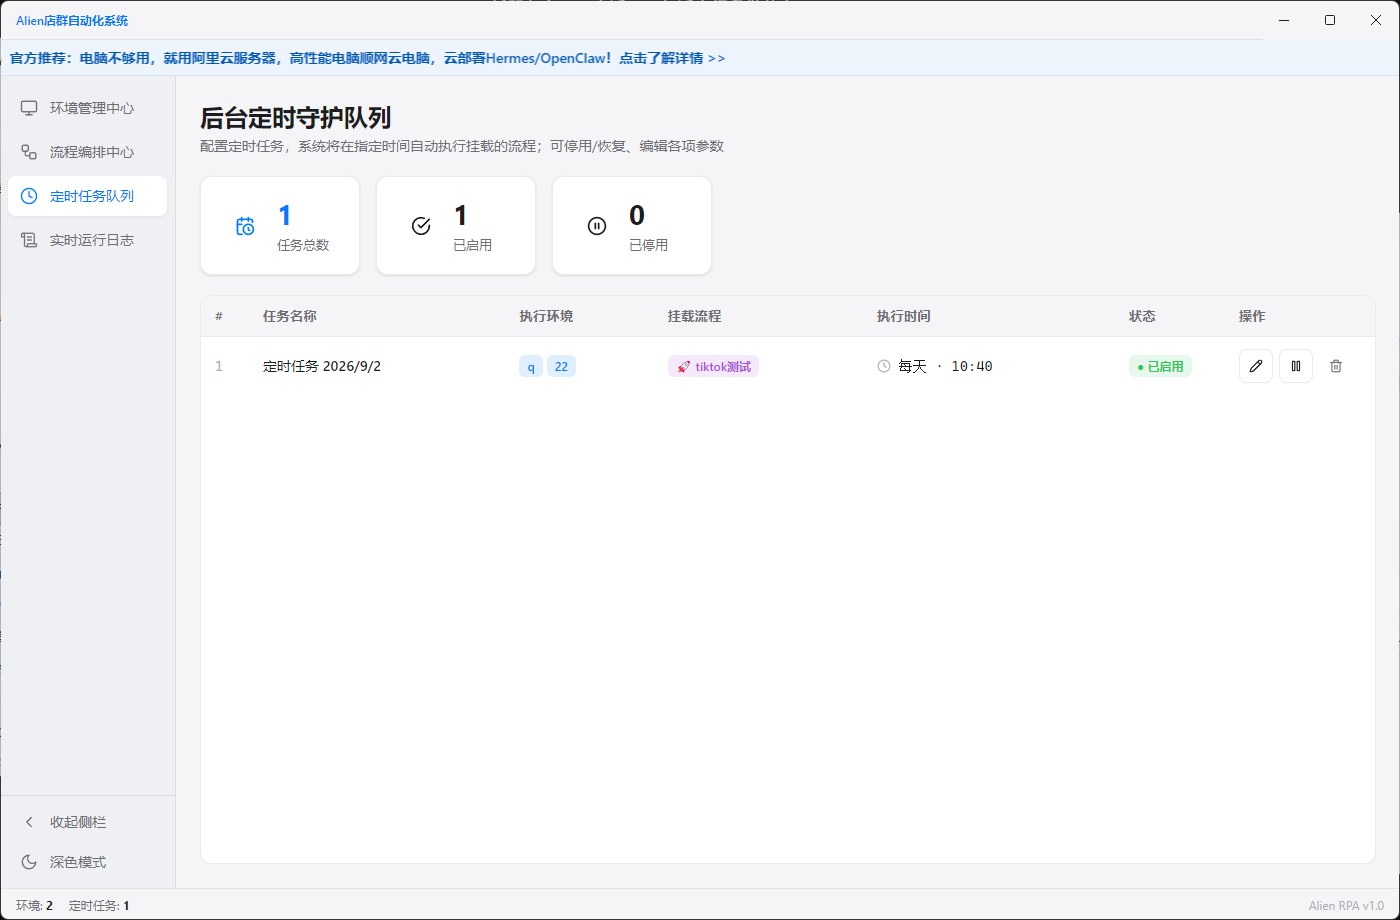Click the 环境: 2 status bar entry
Viewport: 1400px width, 920px height.
pyautogui.click(x=34, y=906)
